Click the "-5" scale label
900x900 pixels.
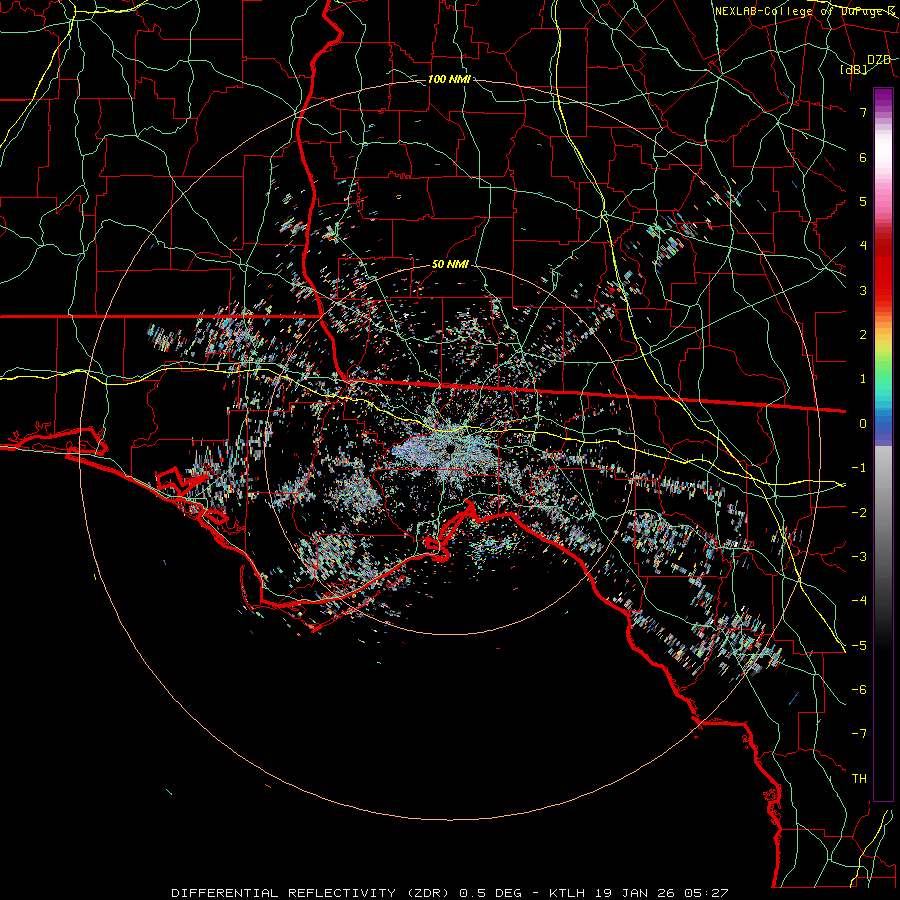click(x=859, y=645)
